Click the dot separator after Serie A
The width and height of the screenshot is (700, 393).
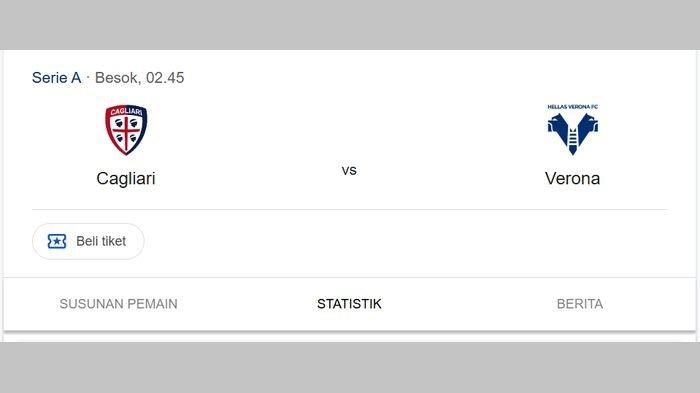click(x=88, y=78)
